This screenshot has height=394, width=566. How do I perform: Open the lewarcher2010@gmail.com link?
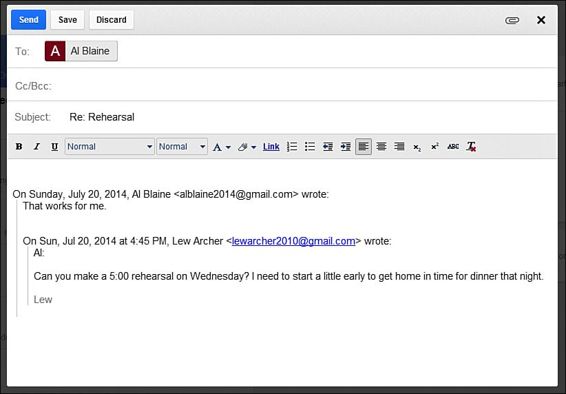point(293,241)
